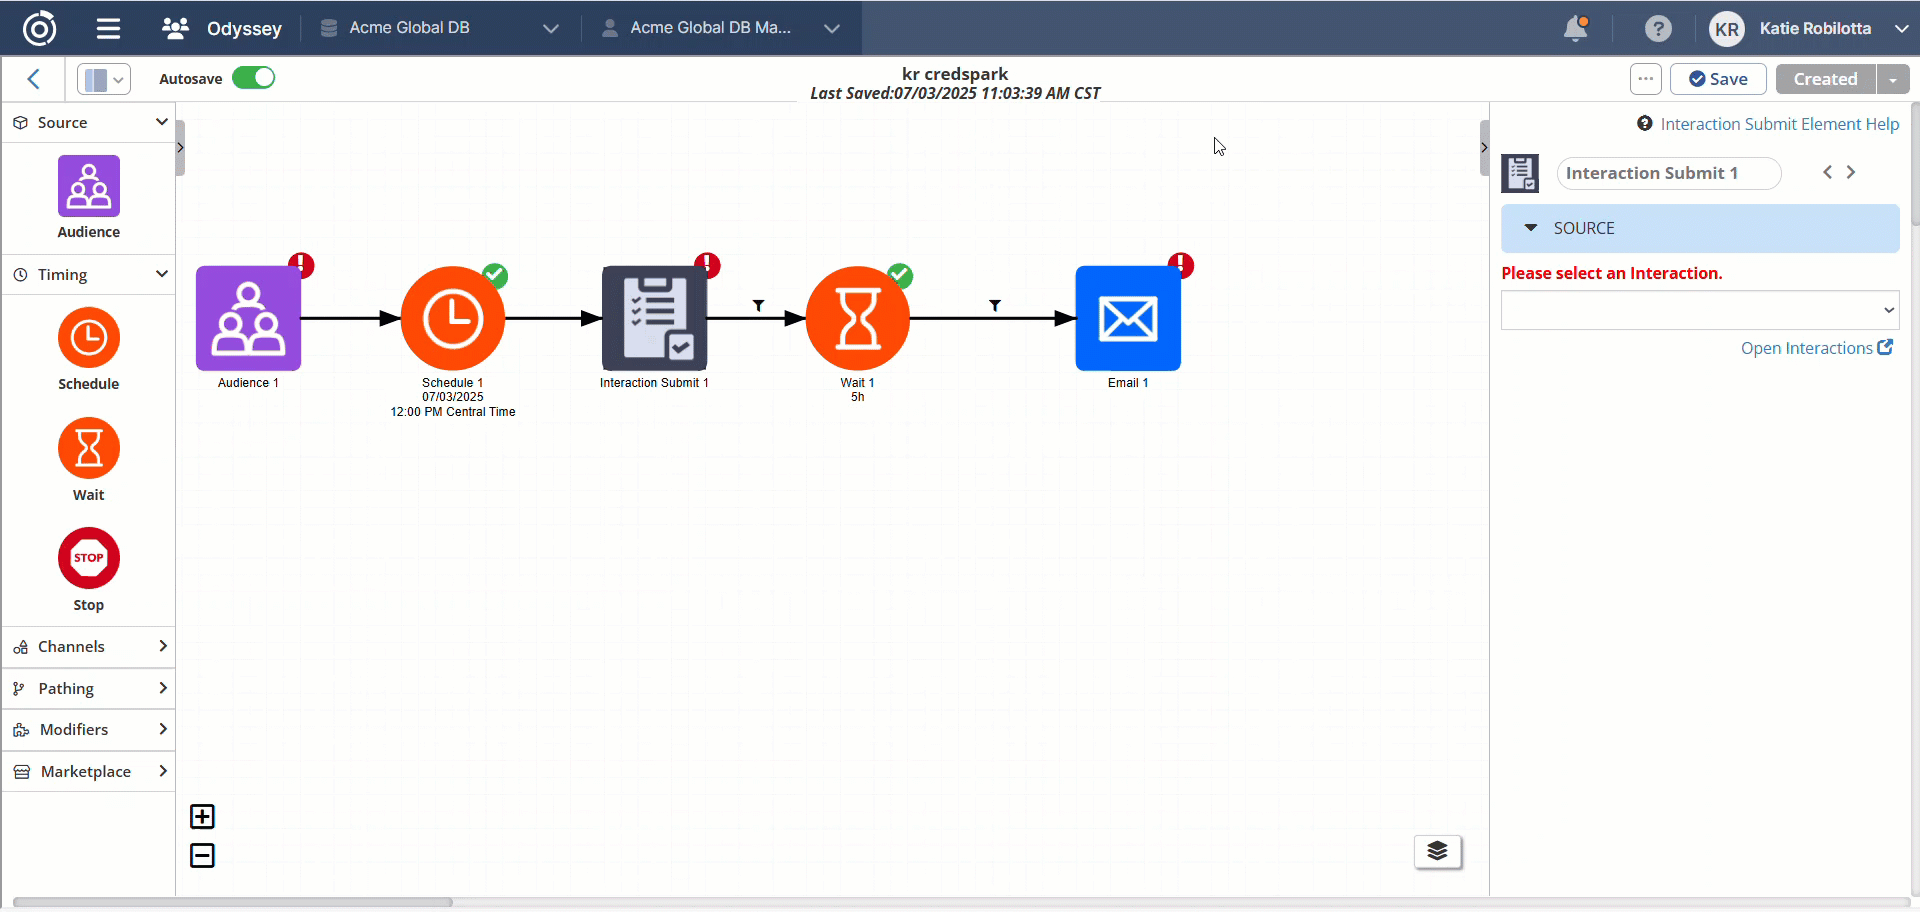This screenshot has width=1920, height=912.
Task: Select the Schedule 1 clock node
Action: coord(453,318)
